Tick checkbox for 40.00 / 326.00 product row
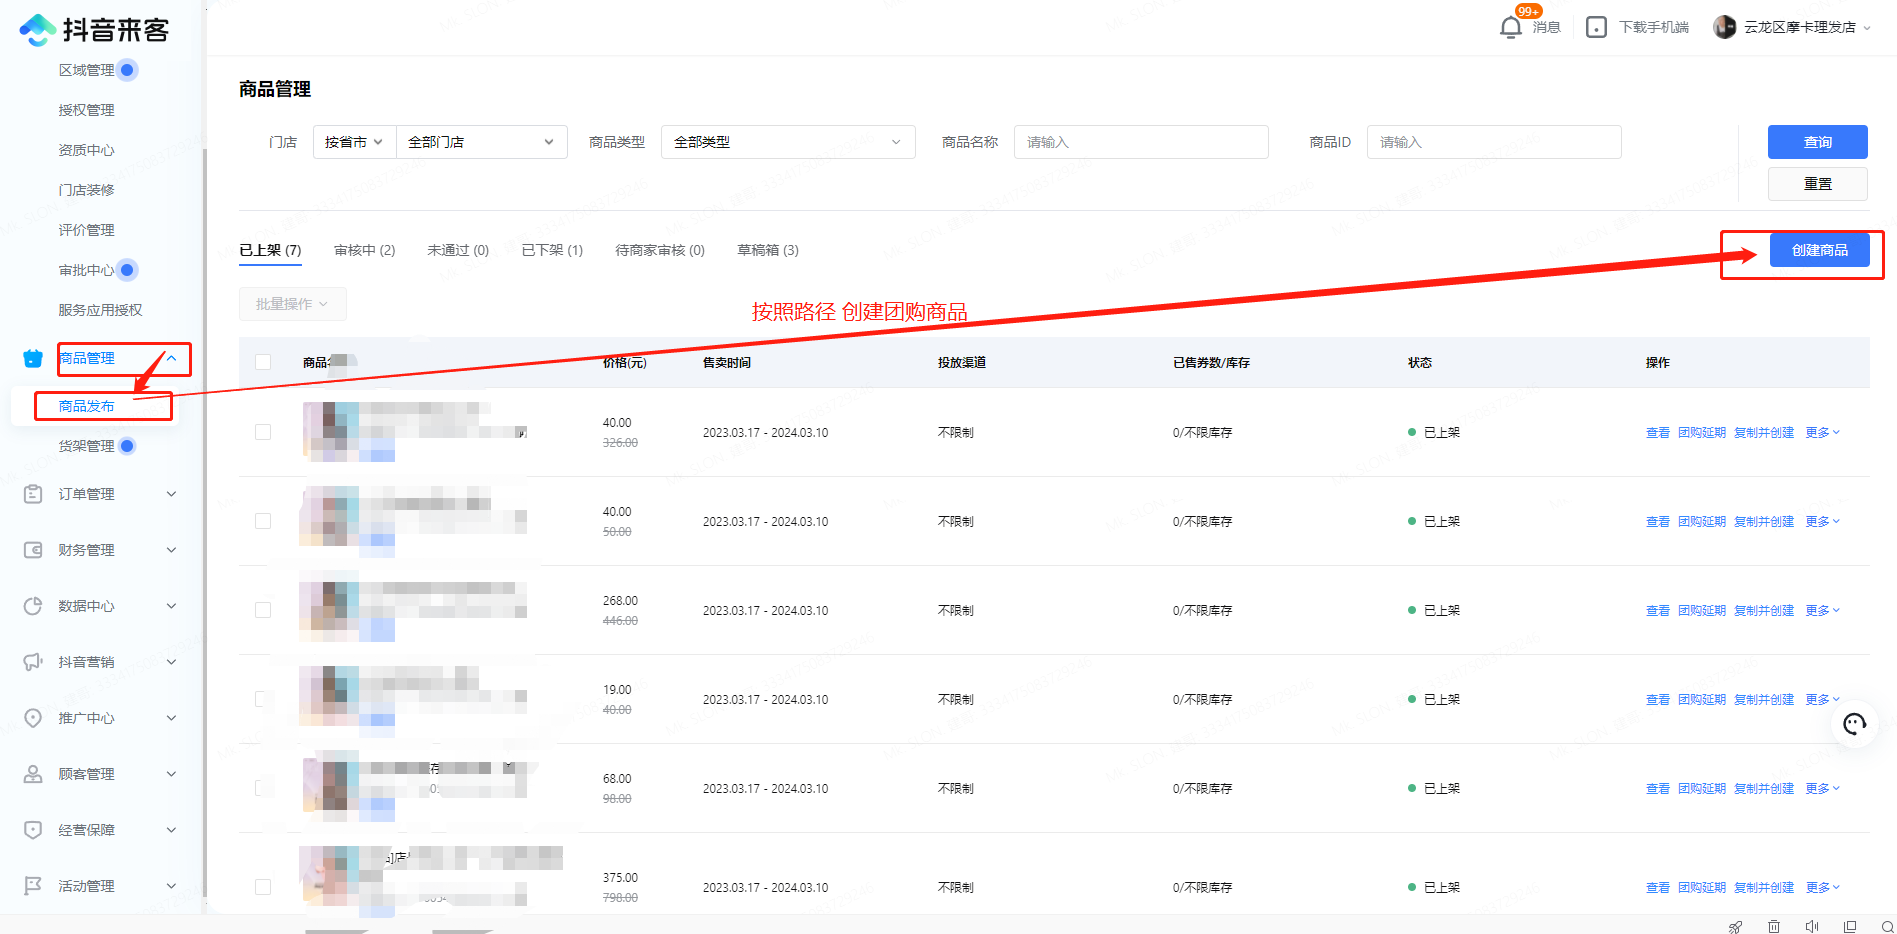The width and height of the screenshot is (1897, 934). (263, 432)
